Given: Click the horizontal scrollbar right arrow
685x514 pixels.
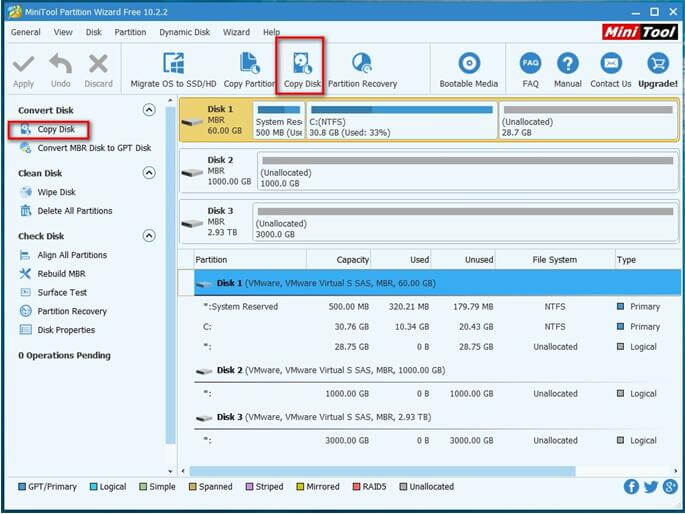Looking at the screenshot, I should tap(676, 471).
